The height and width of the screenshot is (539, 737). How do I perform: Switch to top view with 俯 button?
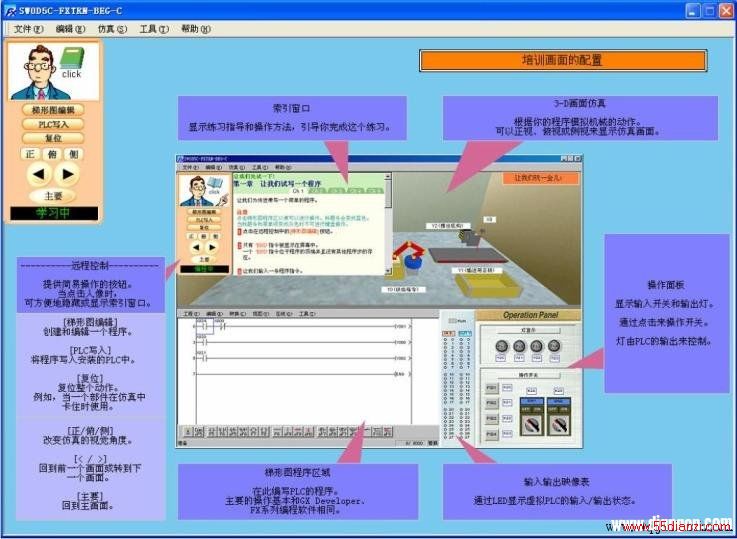click(x=52, y=154)
